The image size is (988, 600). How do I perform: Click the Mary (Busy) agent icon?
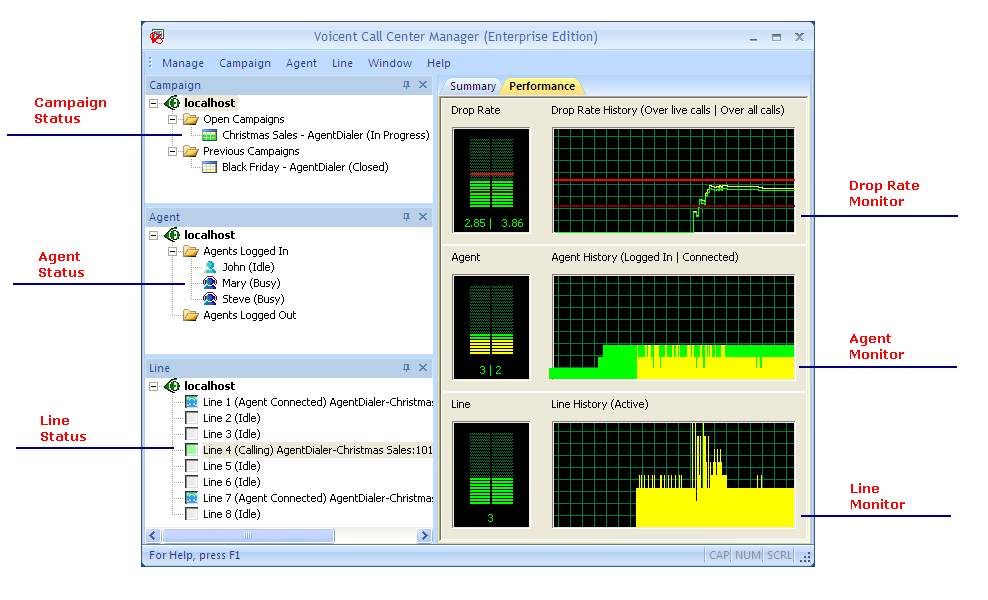pyautogui.click(x=210, y=283)
